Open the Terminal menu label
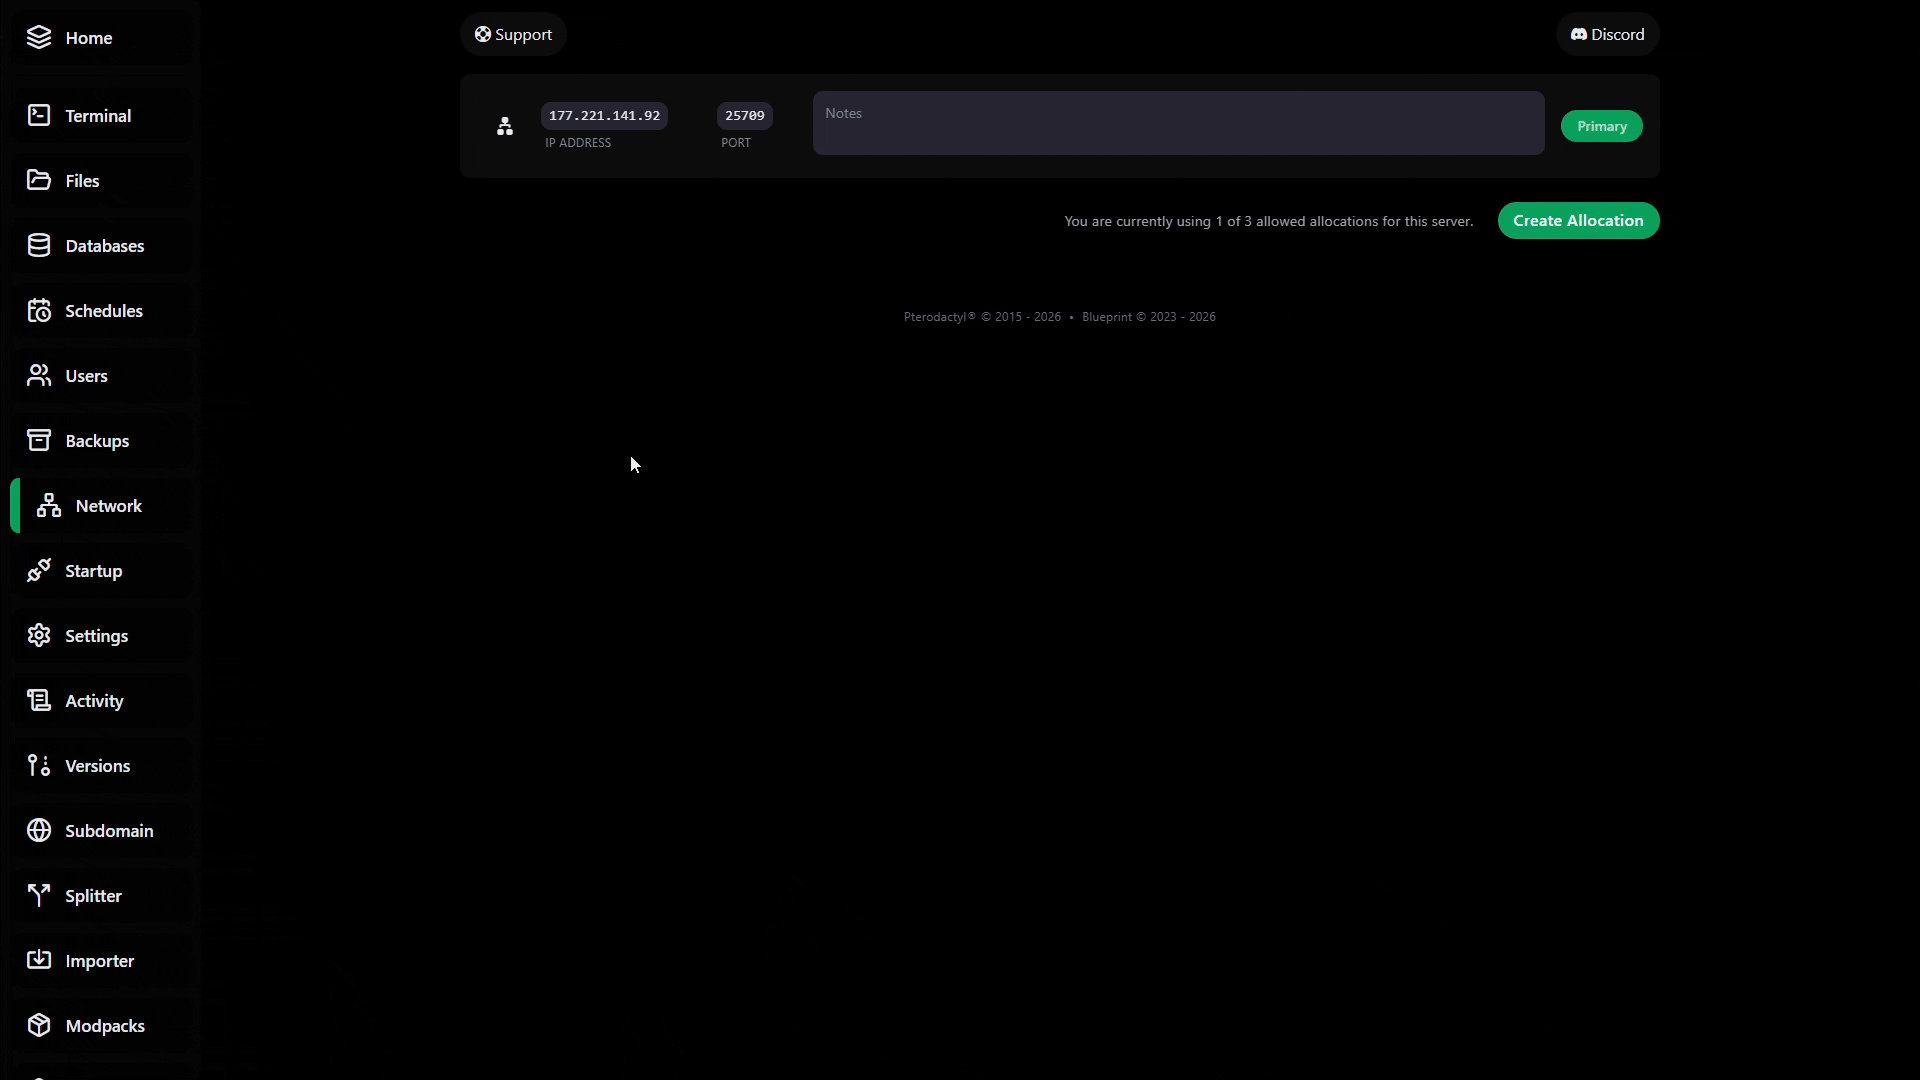Screen dimensions: 1920x1080 click(98, 116)
